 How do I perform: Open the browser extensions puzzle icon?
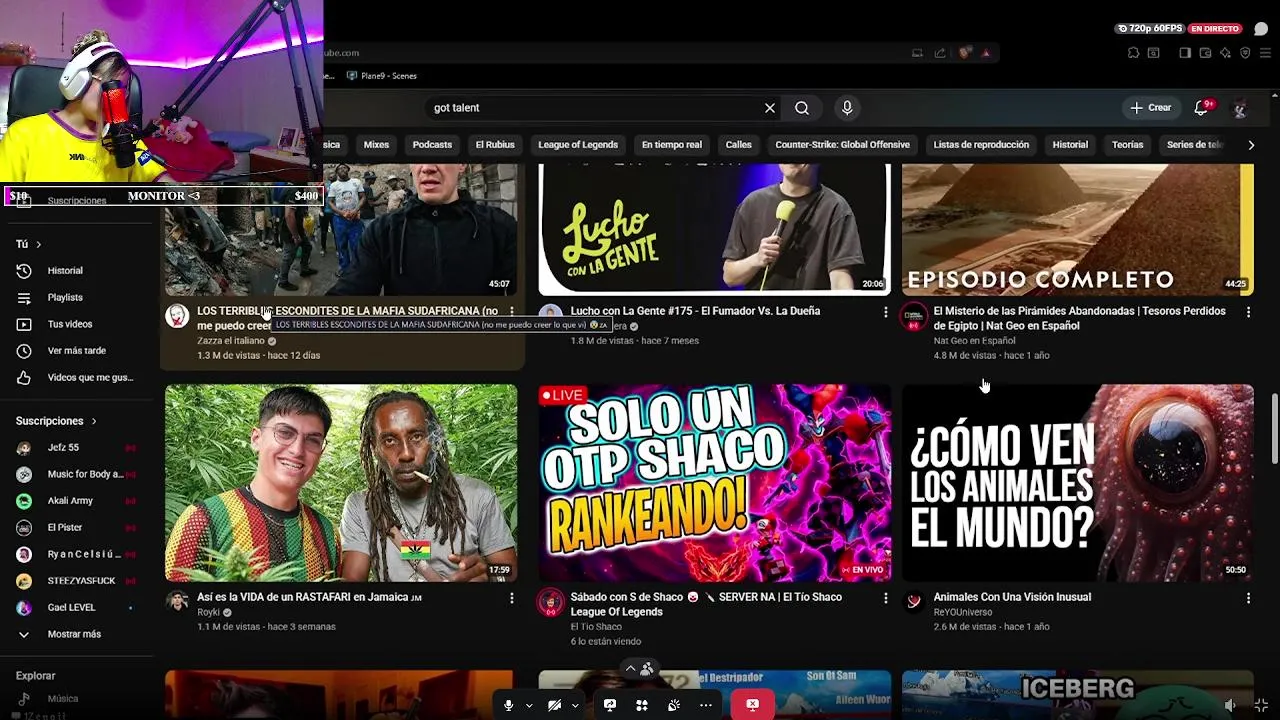click(1133, 53)
